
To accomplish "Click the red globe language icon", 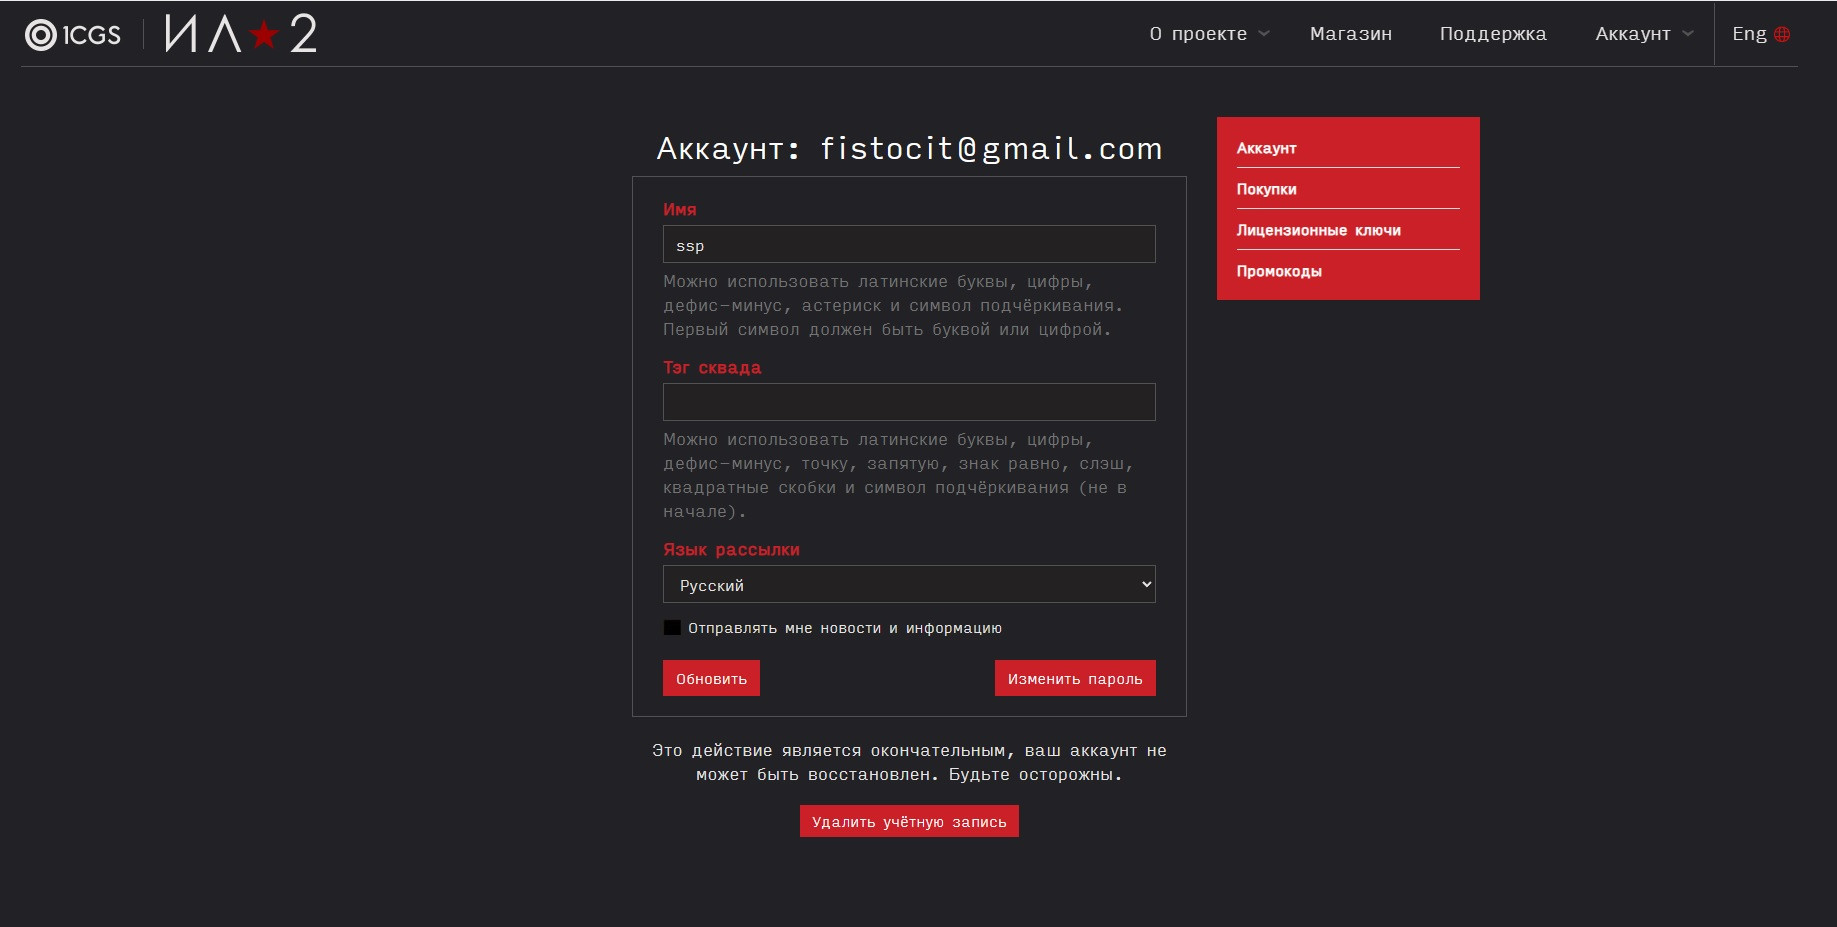I will pyautogui.click(x=1782, y=34).
